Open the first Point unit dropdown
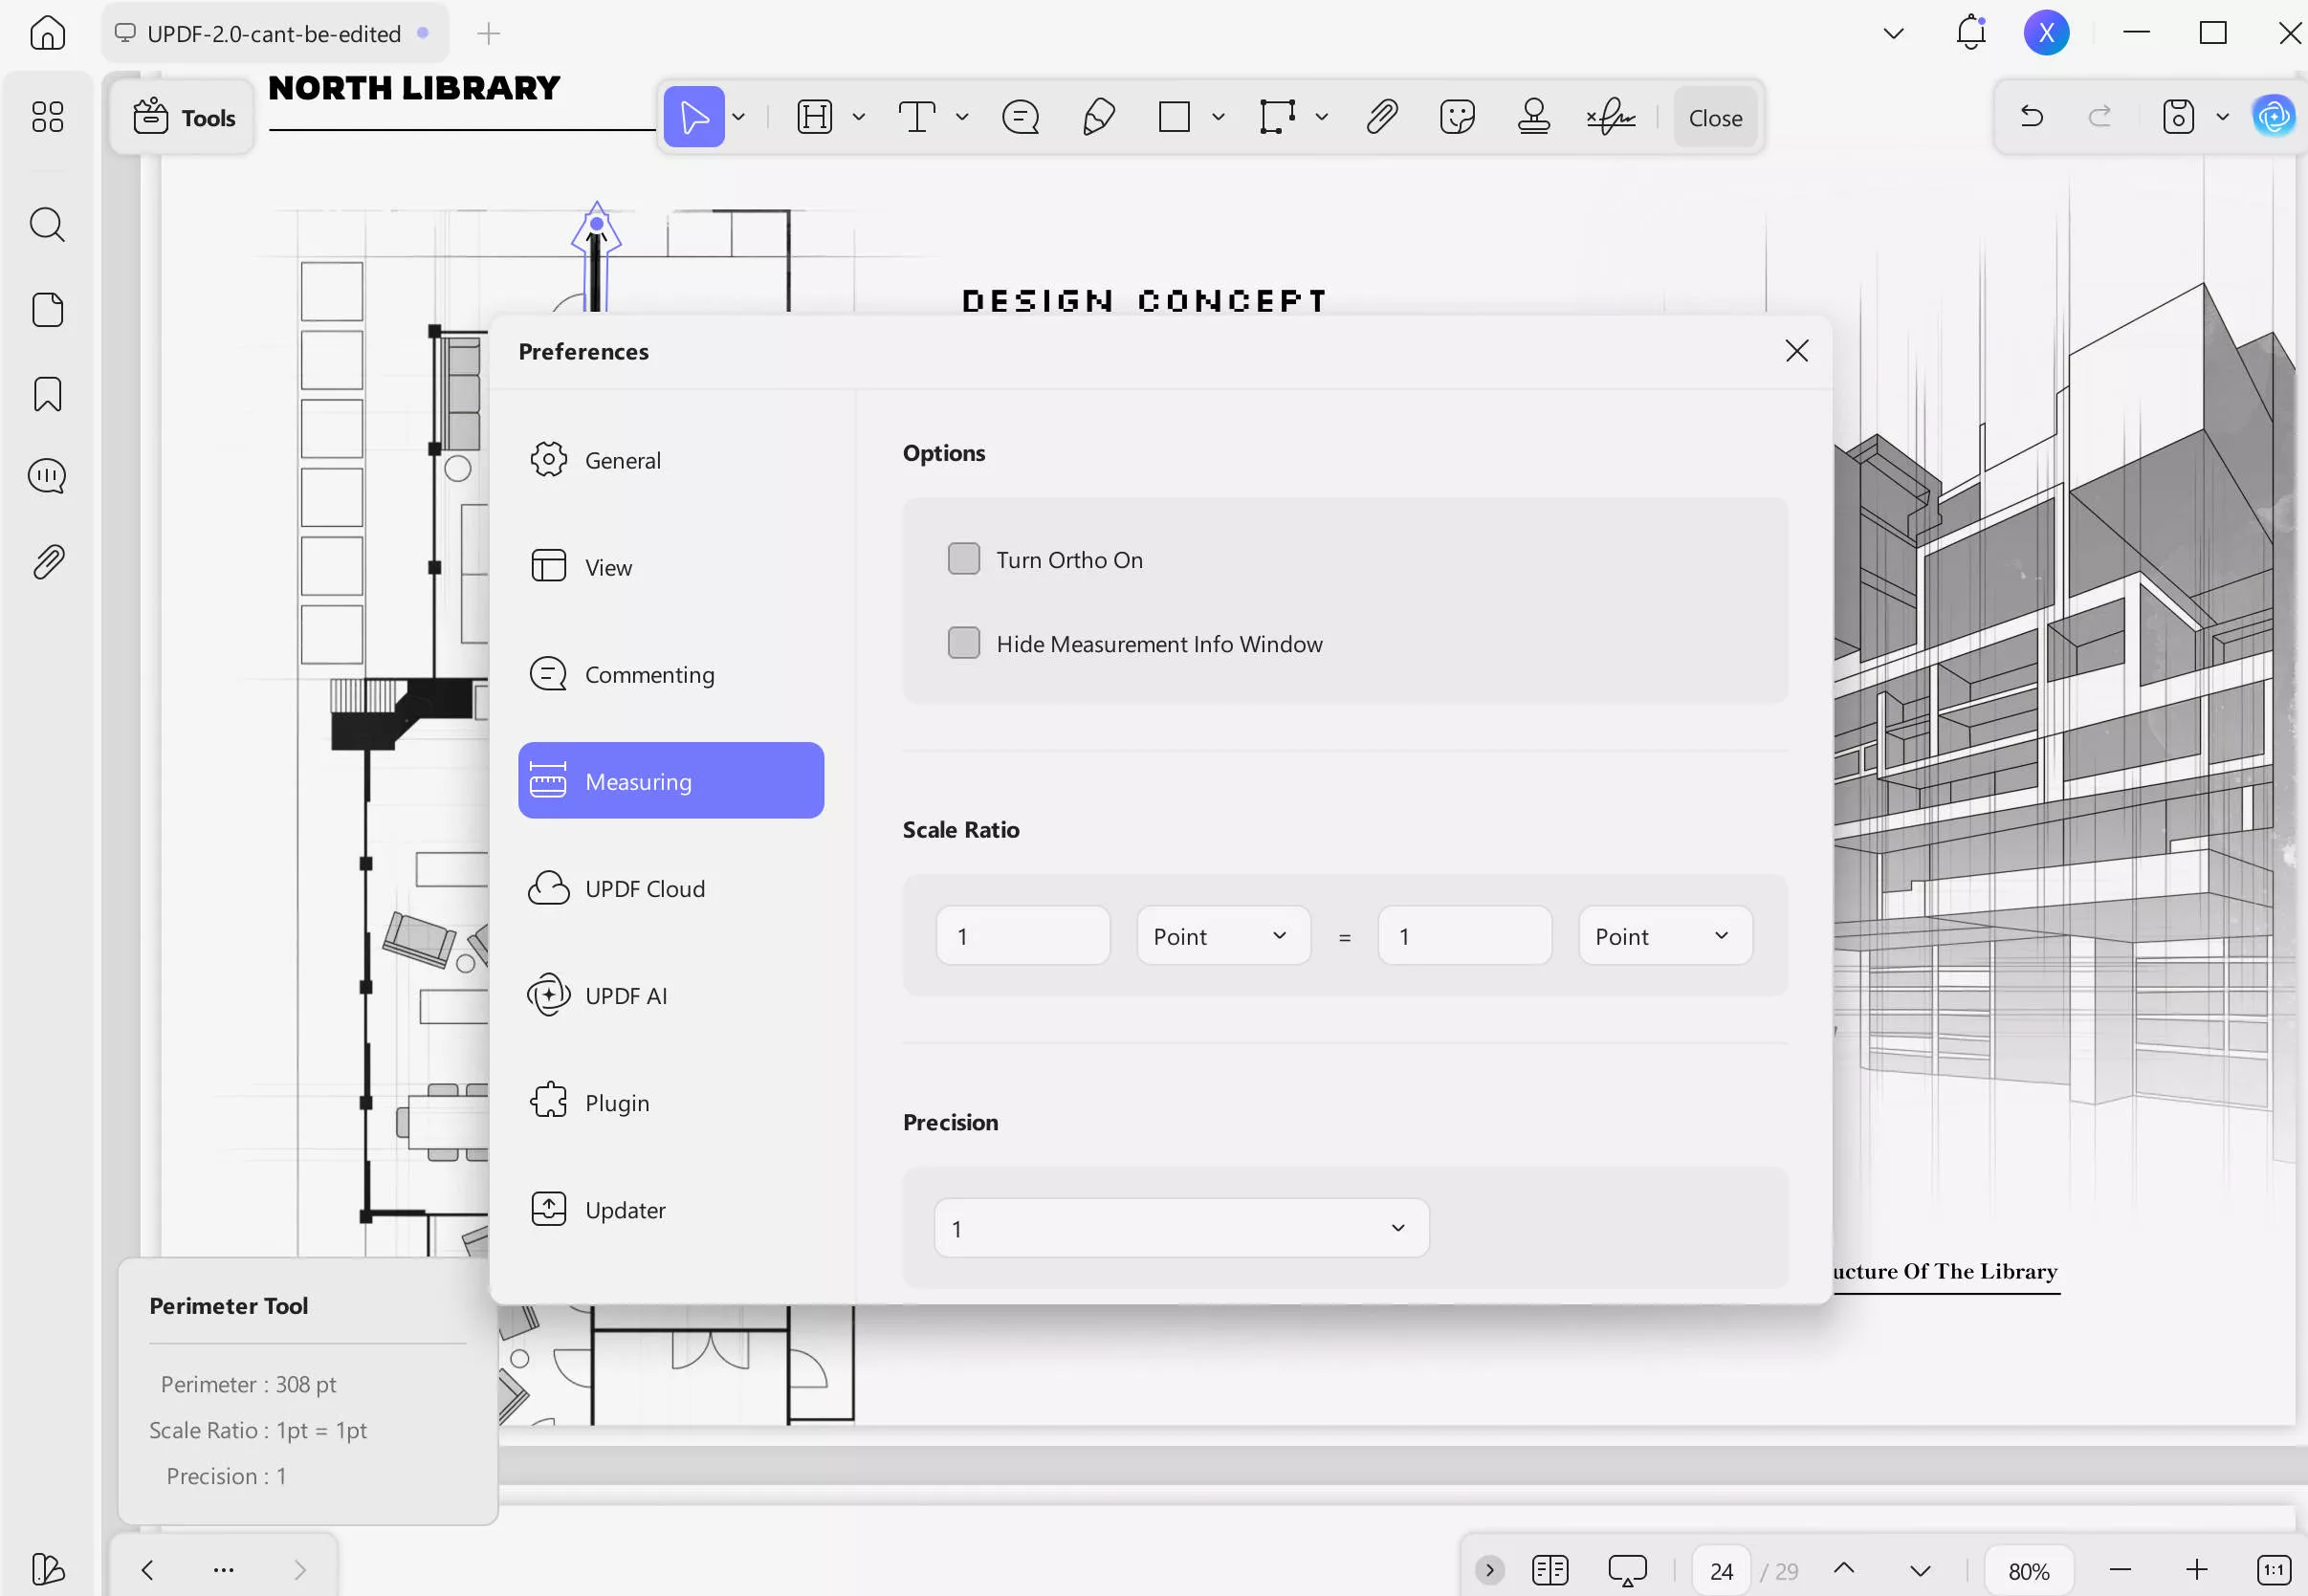Viewport: 2308px width, 1596px height. tap(1222, 936)
